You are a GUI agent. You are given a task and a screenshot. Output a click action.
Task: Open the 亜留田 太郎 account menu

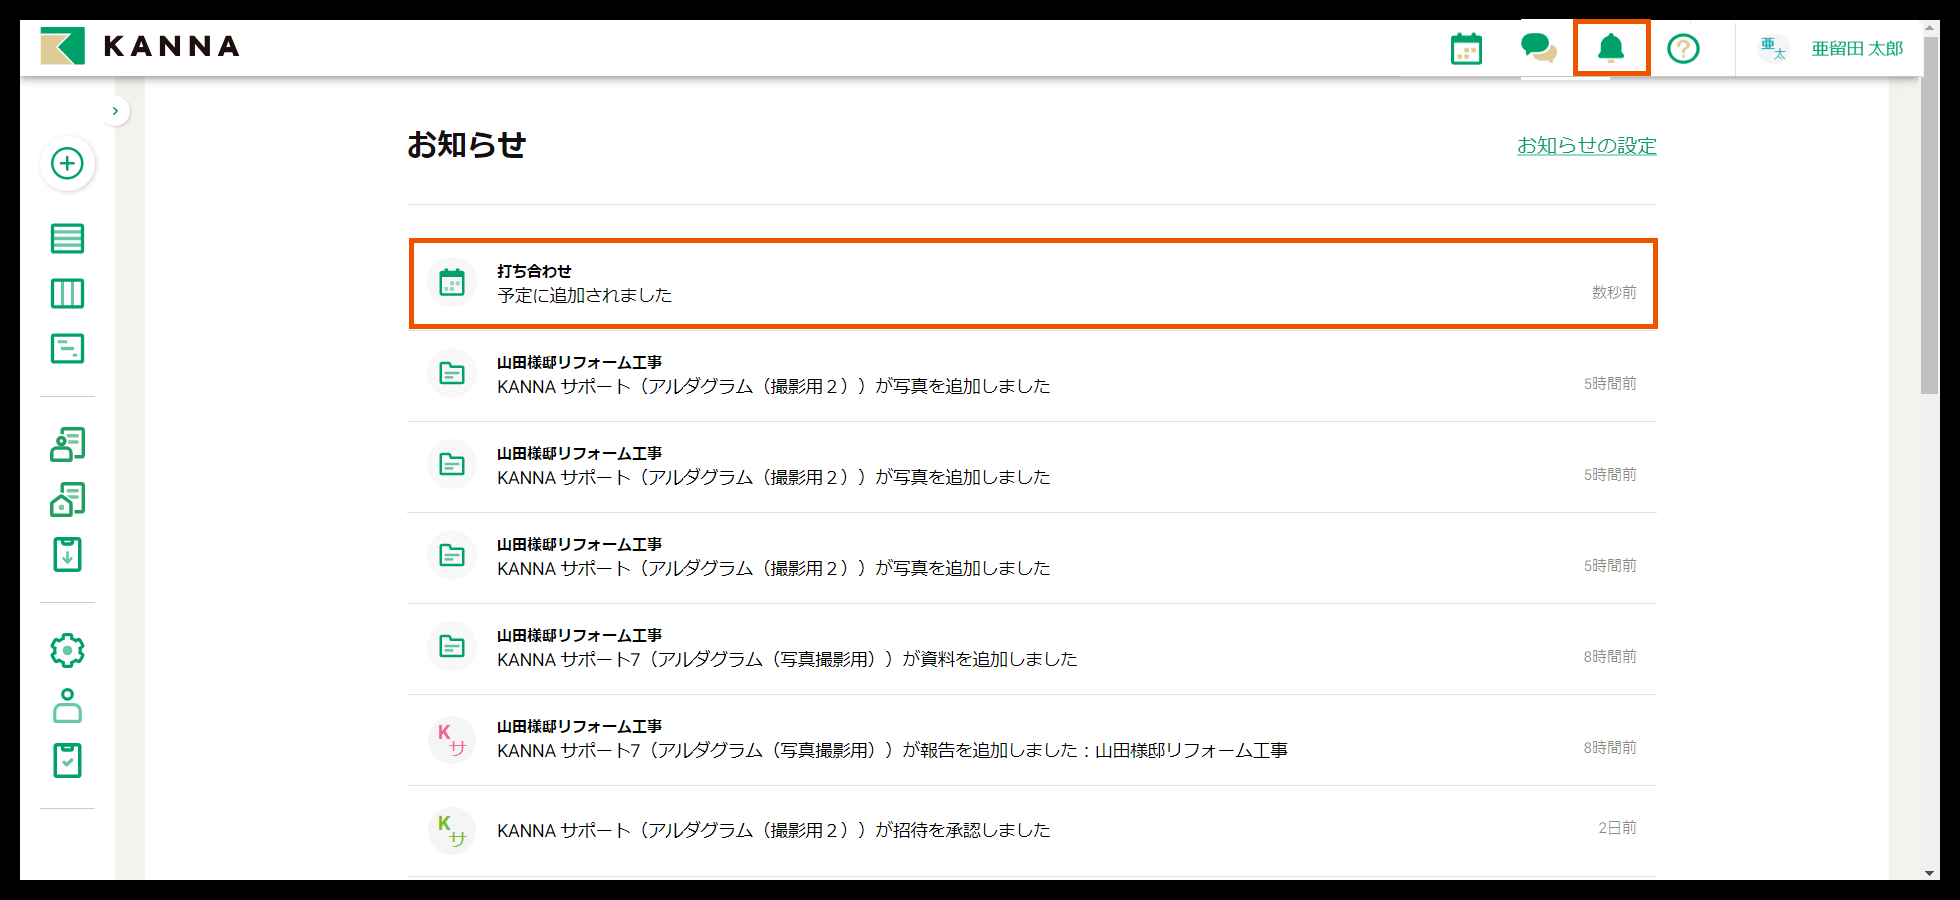[x=1855, y=47]
